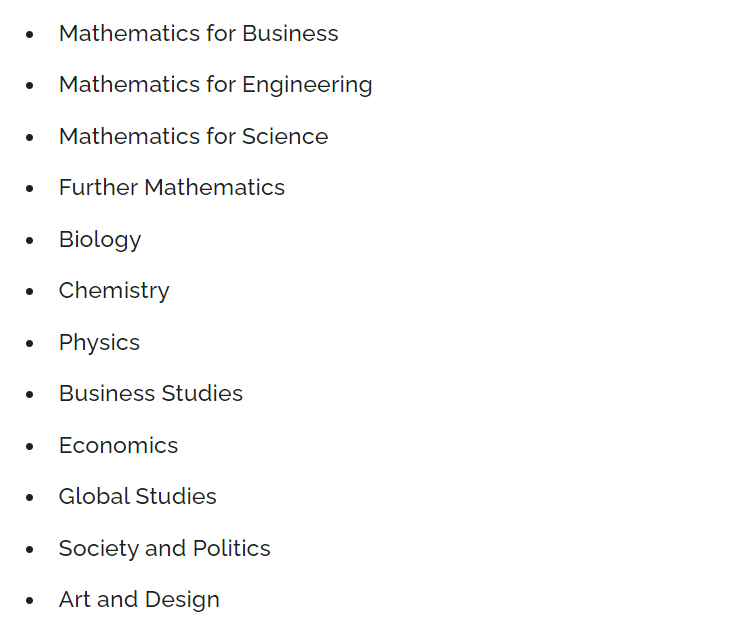Click Society and Politics item
The image size is (732, 625).
pos(165,548)
